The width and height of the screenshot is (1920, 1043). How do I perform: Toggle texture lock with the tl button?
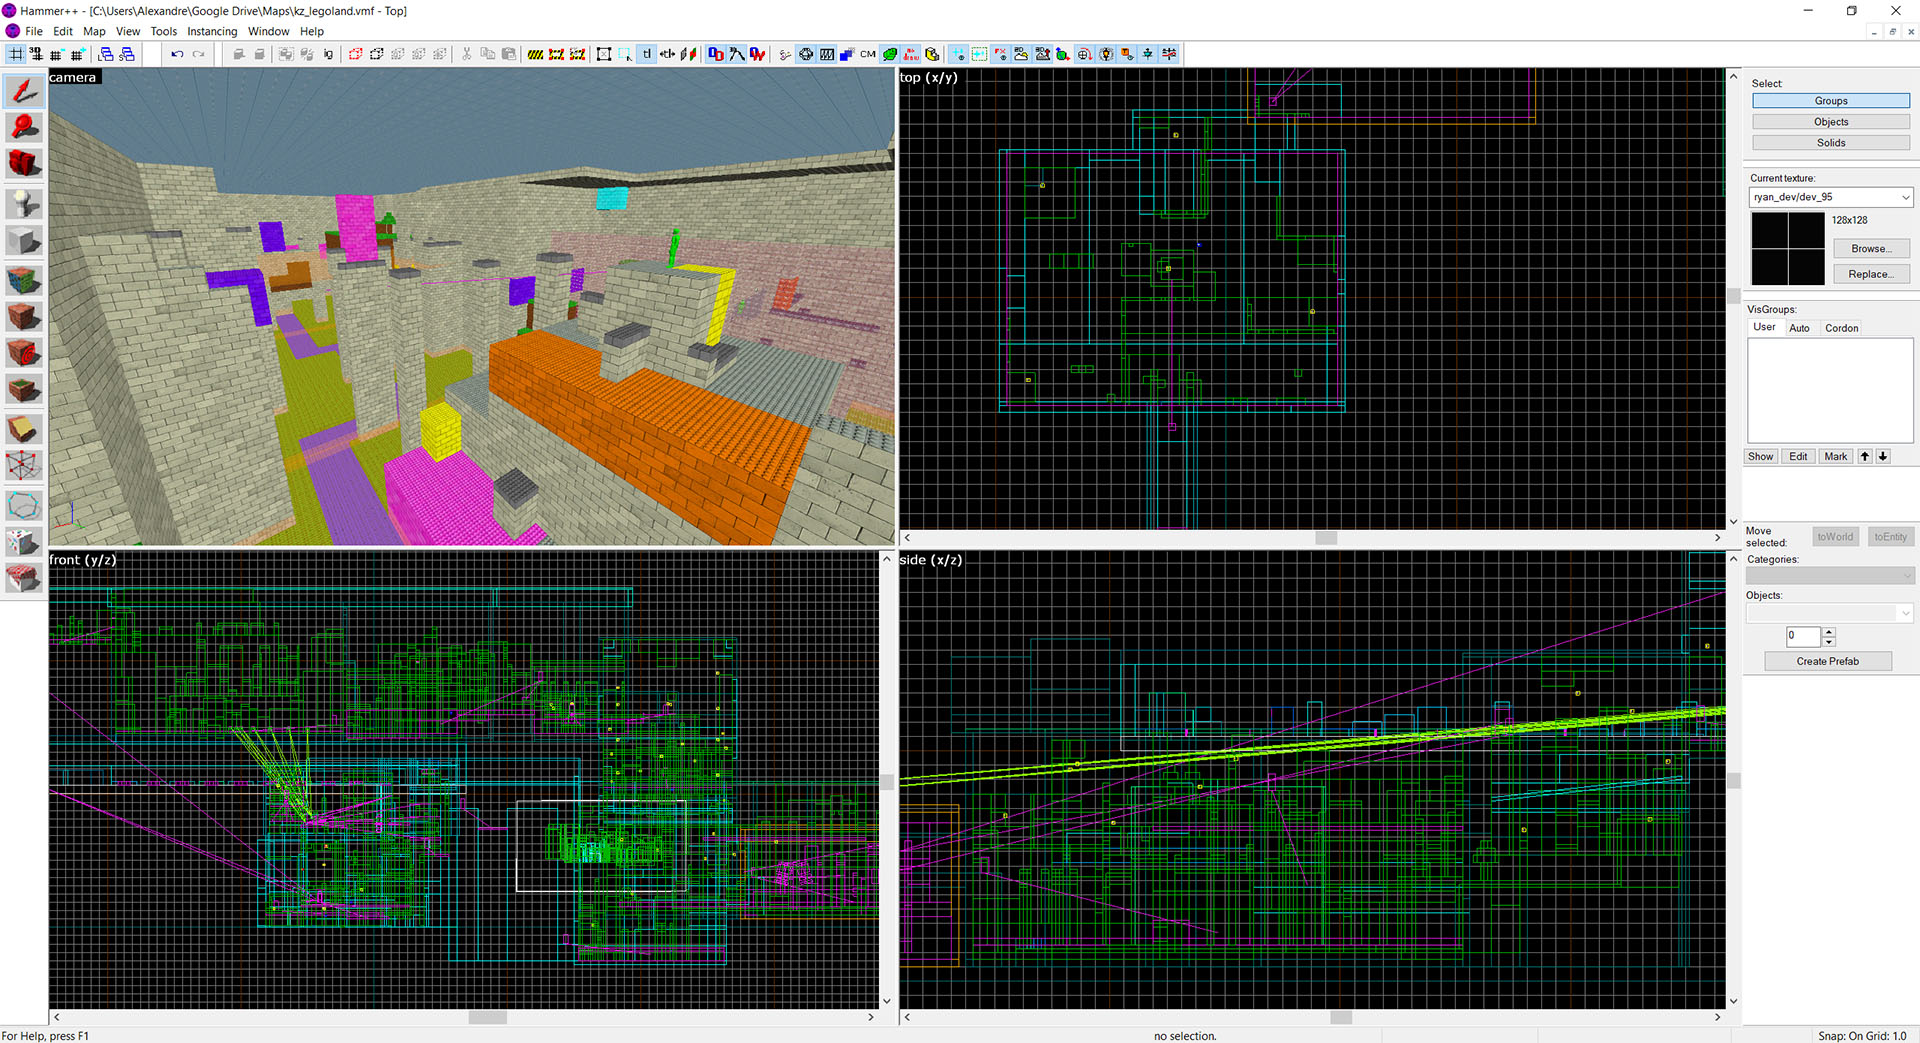647,54
